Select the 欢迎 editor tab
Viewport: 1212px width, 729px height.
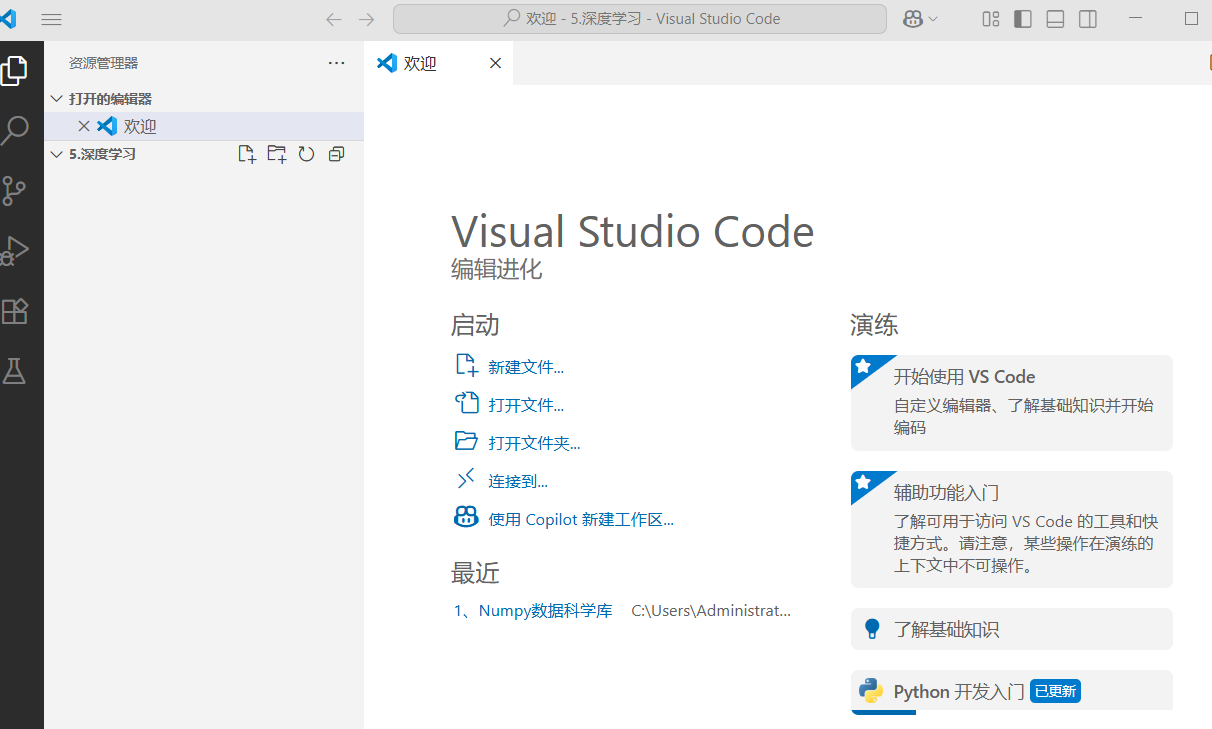tap(439, 63)
